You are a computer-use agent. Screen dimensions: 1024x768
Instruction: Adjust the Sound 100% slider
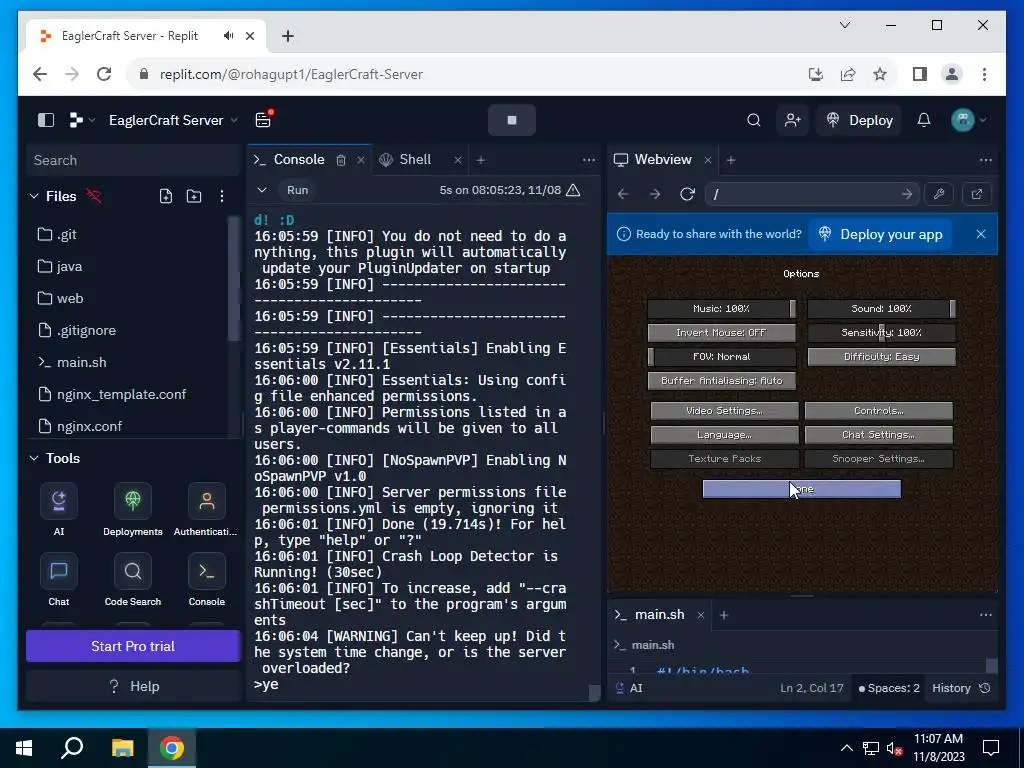click(882, 308)
